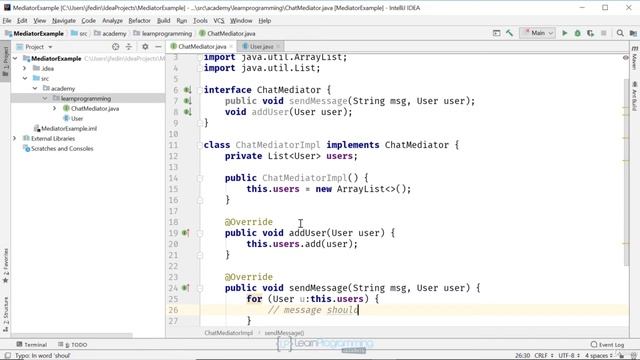The width and height of the screenshot is (640, 360).
Task: Open Project panel gear settings
Action: (145, 47)
